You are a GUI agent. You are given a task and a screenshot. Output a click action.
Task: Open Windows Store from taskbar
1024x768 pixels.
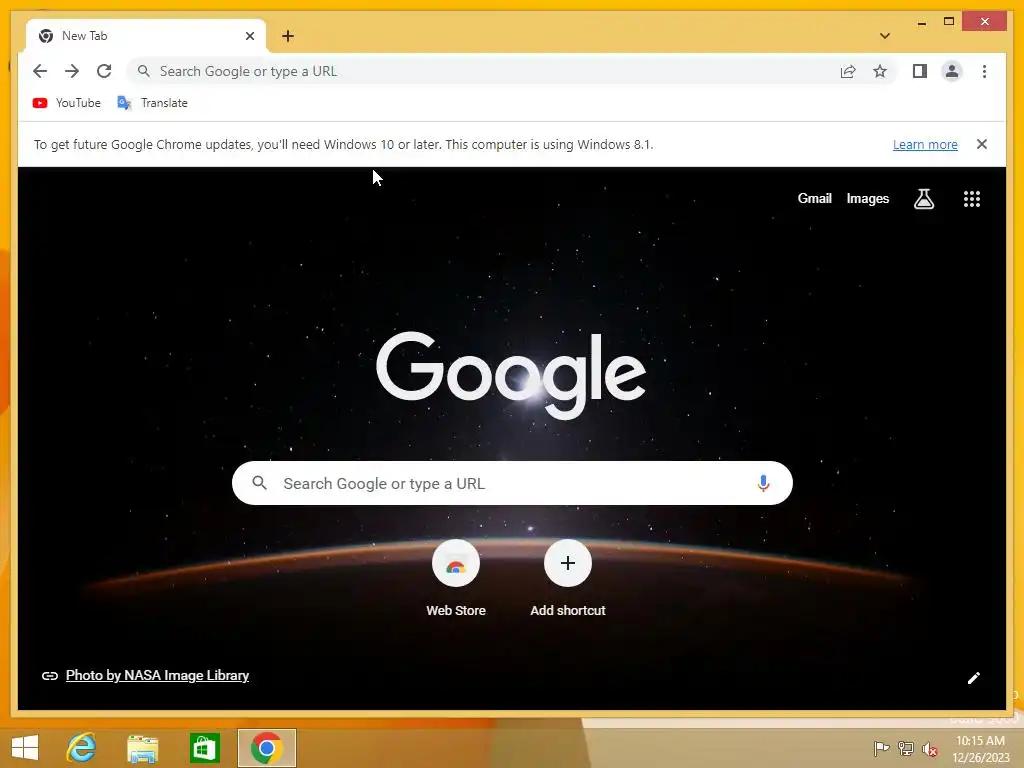point(204,748)
